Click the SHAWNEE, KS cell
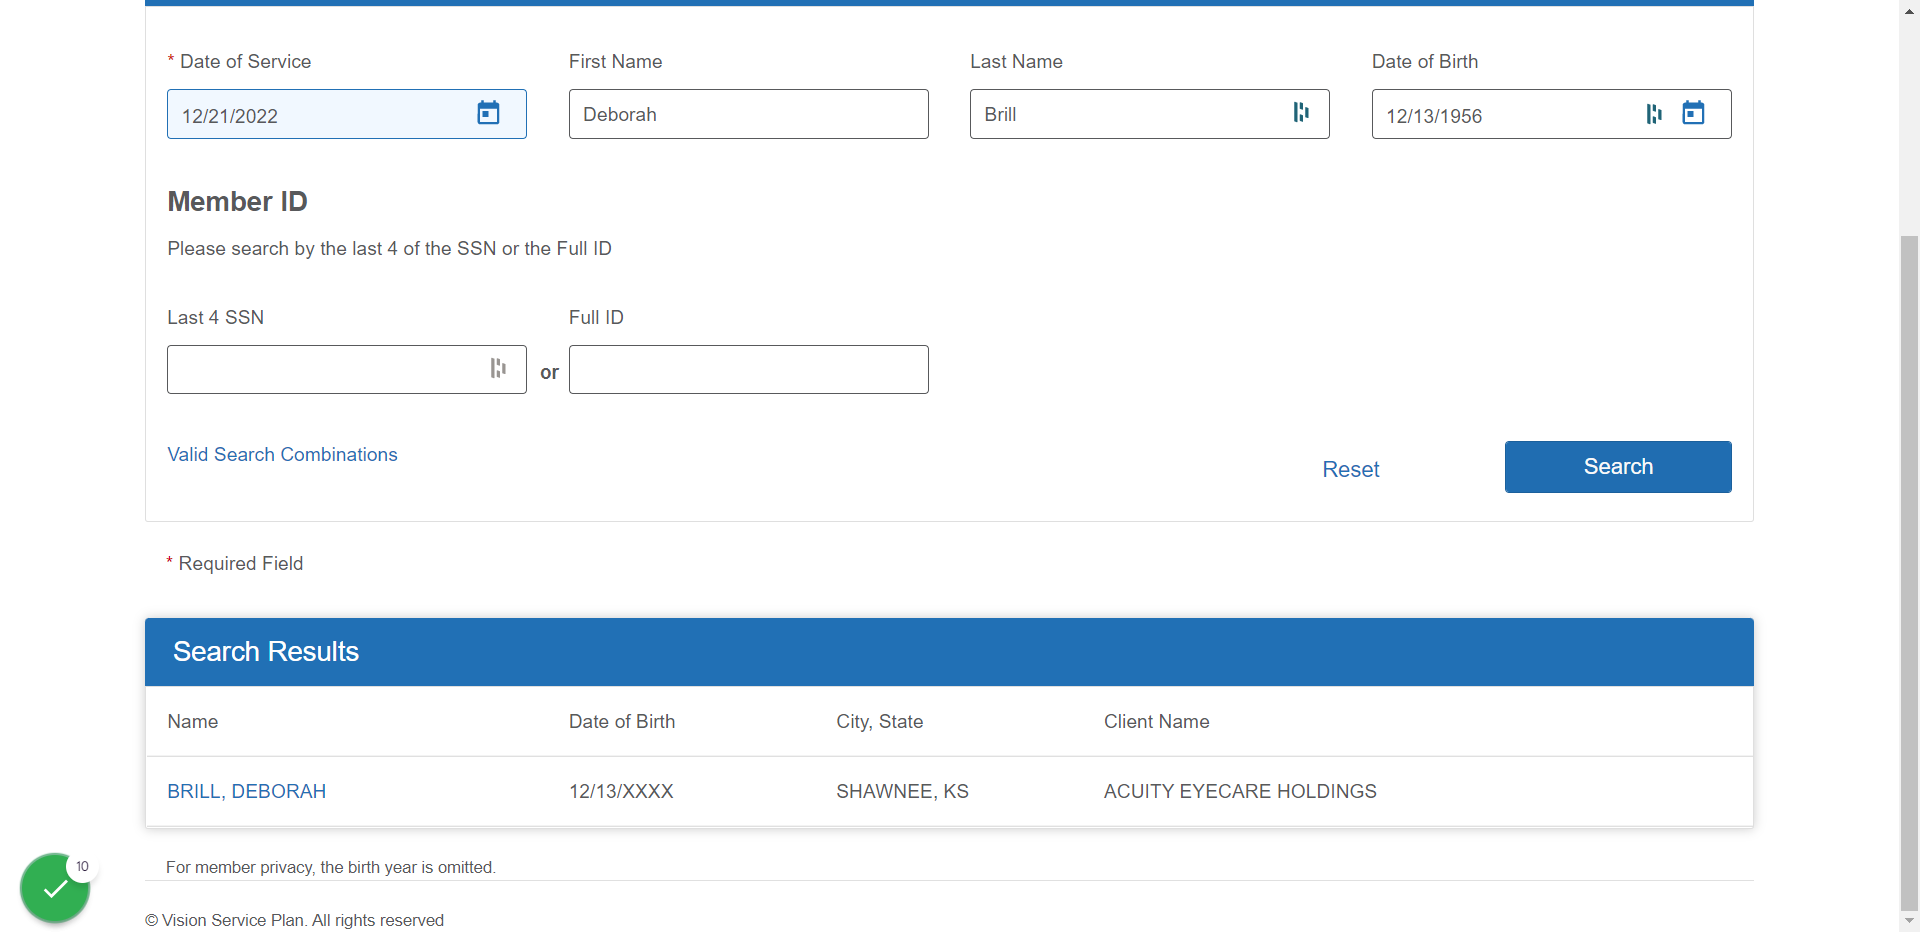The width and height of the screenshot is (1920, 932). tap(903, 792)
